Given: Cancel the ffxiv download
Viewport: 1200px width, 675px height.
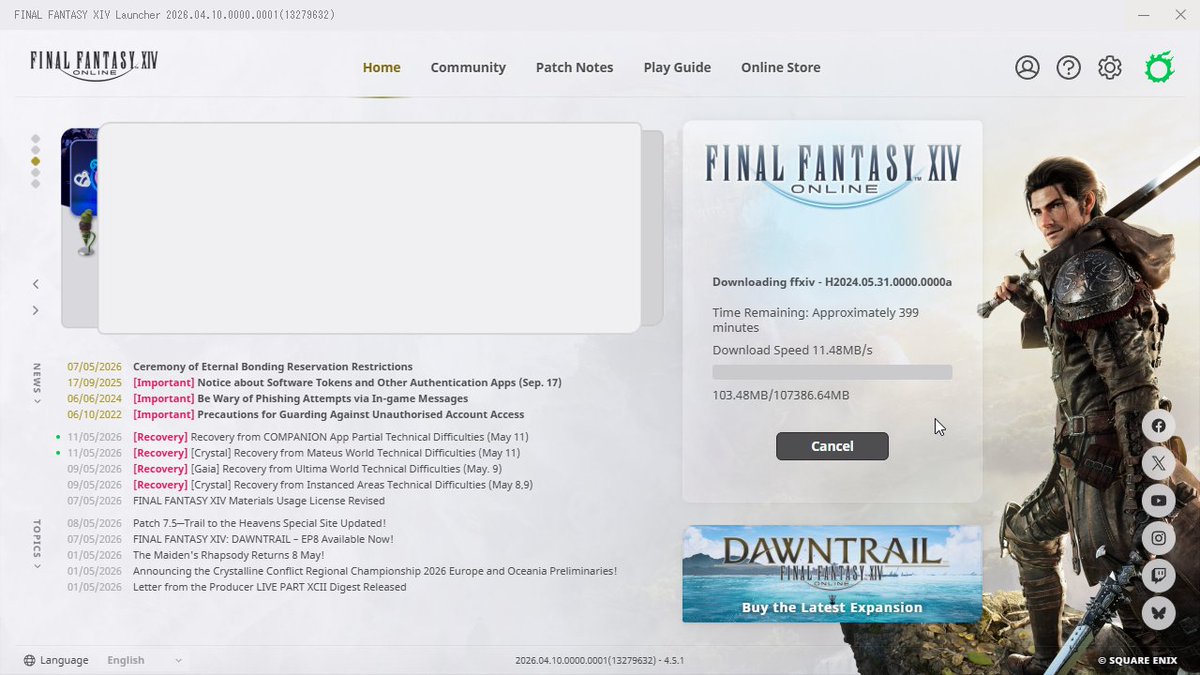Looking at the screenshot, I should (x=832, y=446).
